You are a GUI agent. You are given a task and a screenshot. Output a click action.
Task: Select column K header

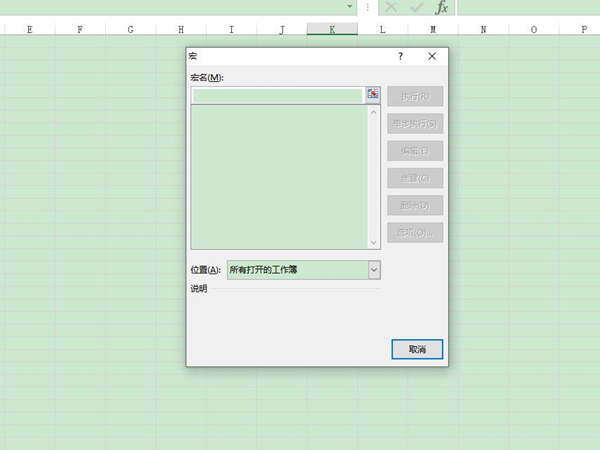(333, 30)
